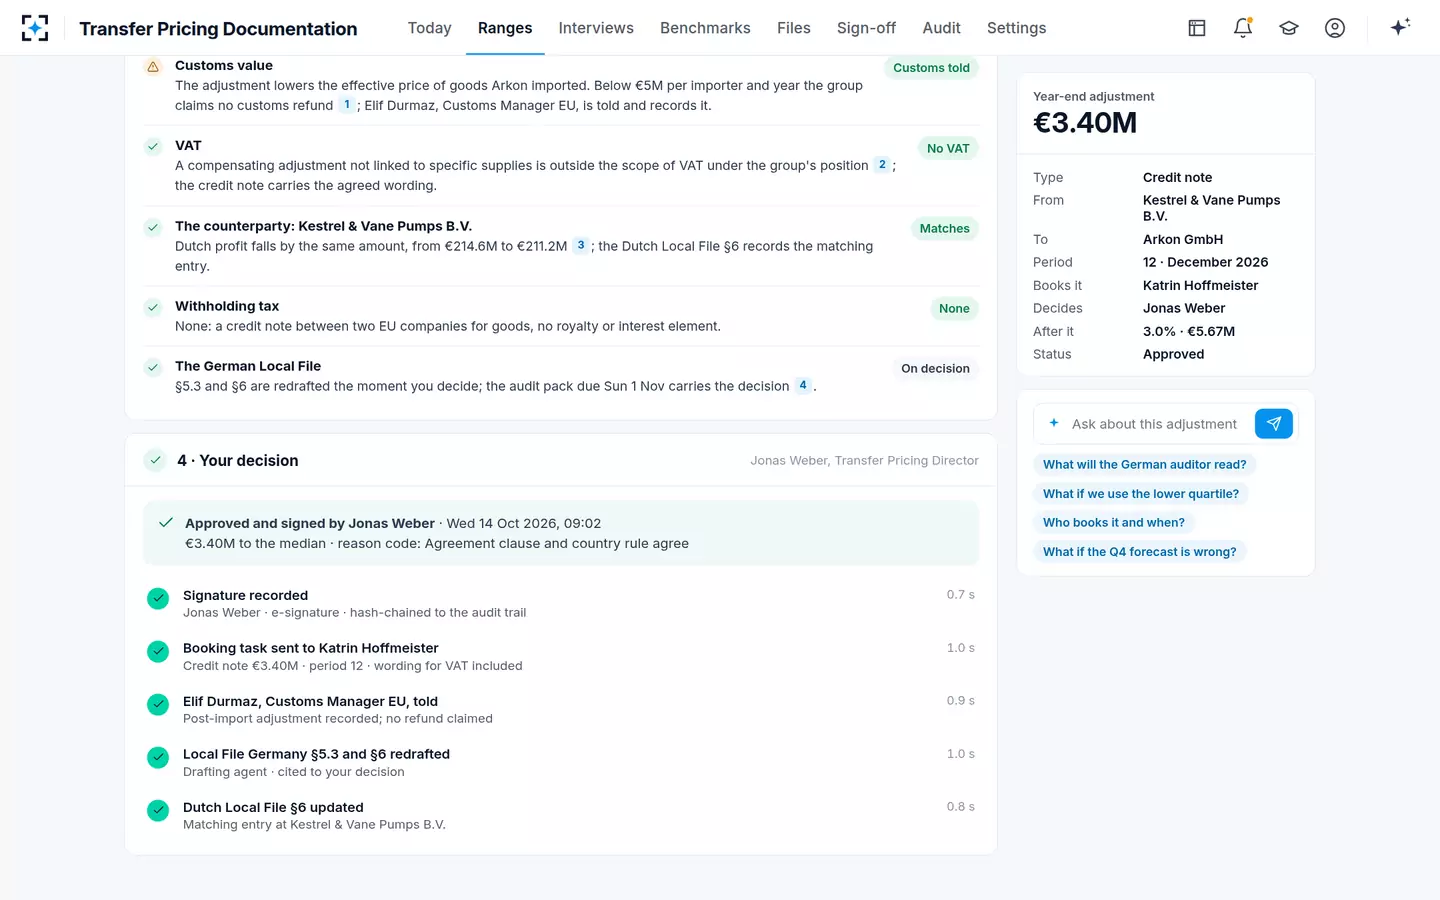Click the Signature recorded green check
Viewport: 1440px width, 900px height.
coord(158,598)
